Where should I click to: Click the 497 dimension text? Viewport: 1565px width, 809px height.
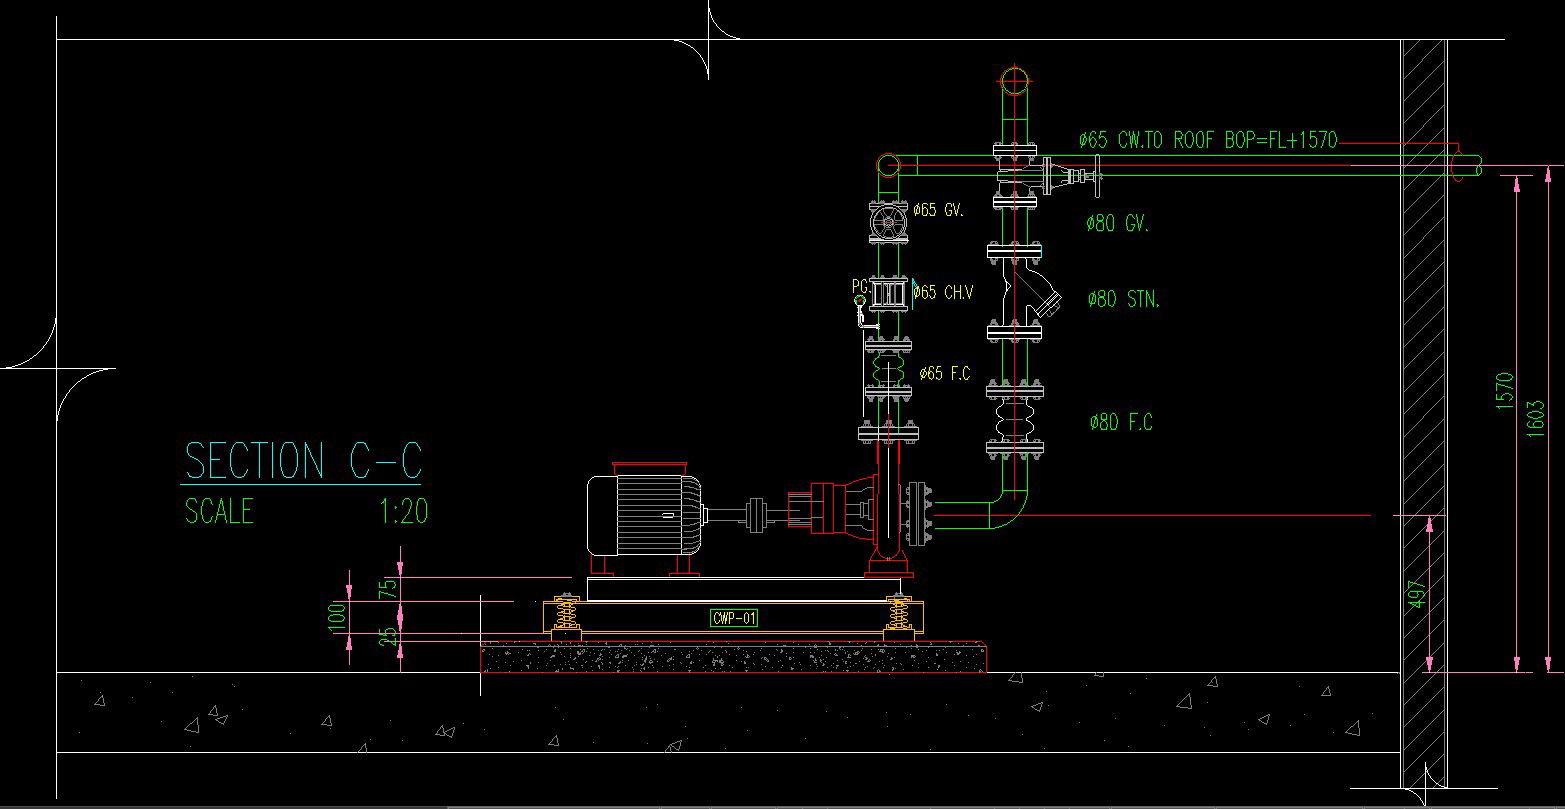pyautogui.click(x=1417, y=595)
